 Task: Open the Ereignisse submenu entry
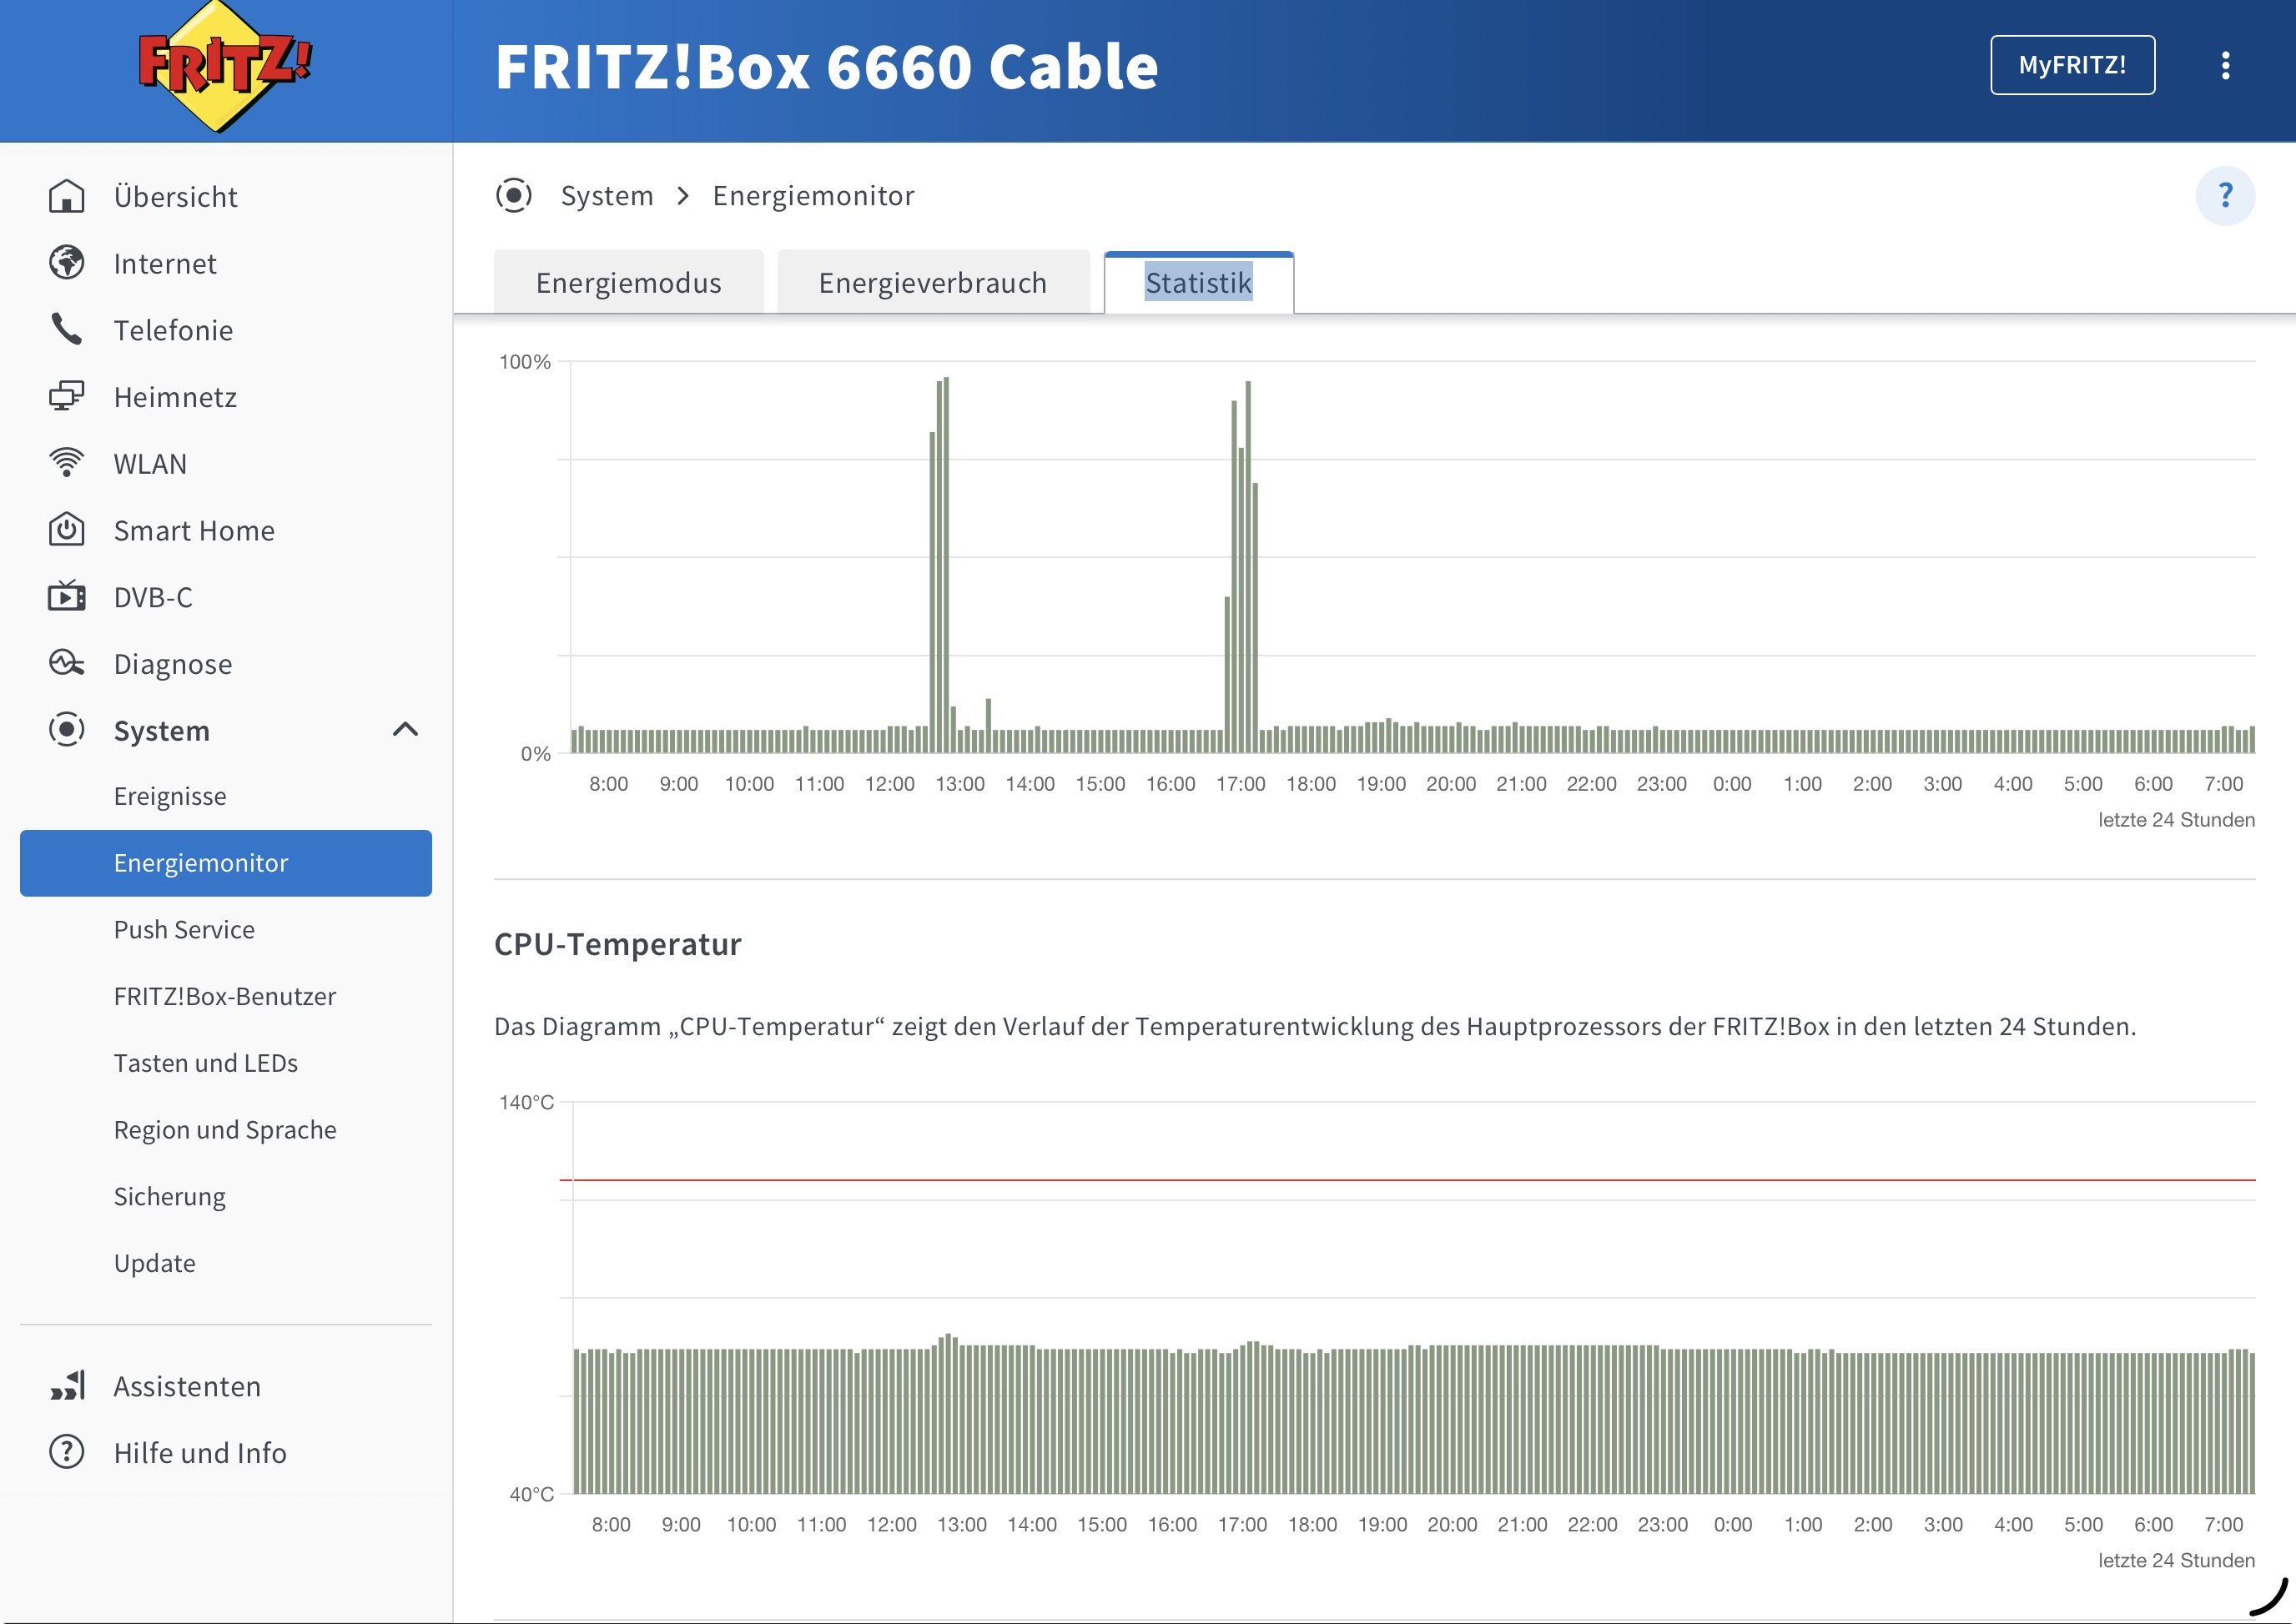coord(170,796)
